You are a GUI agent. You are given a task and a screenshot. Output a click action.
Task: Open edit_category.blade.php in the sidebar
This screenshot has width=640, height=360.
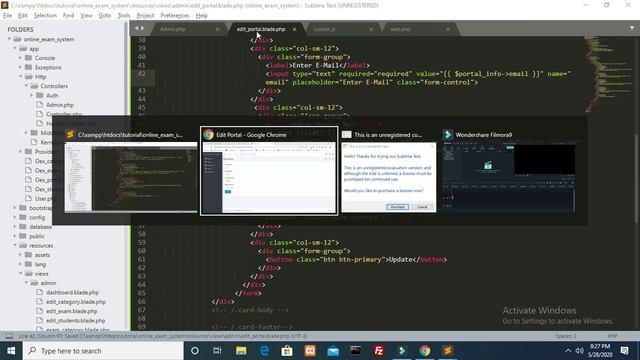tap(76, 302)
